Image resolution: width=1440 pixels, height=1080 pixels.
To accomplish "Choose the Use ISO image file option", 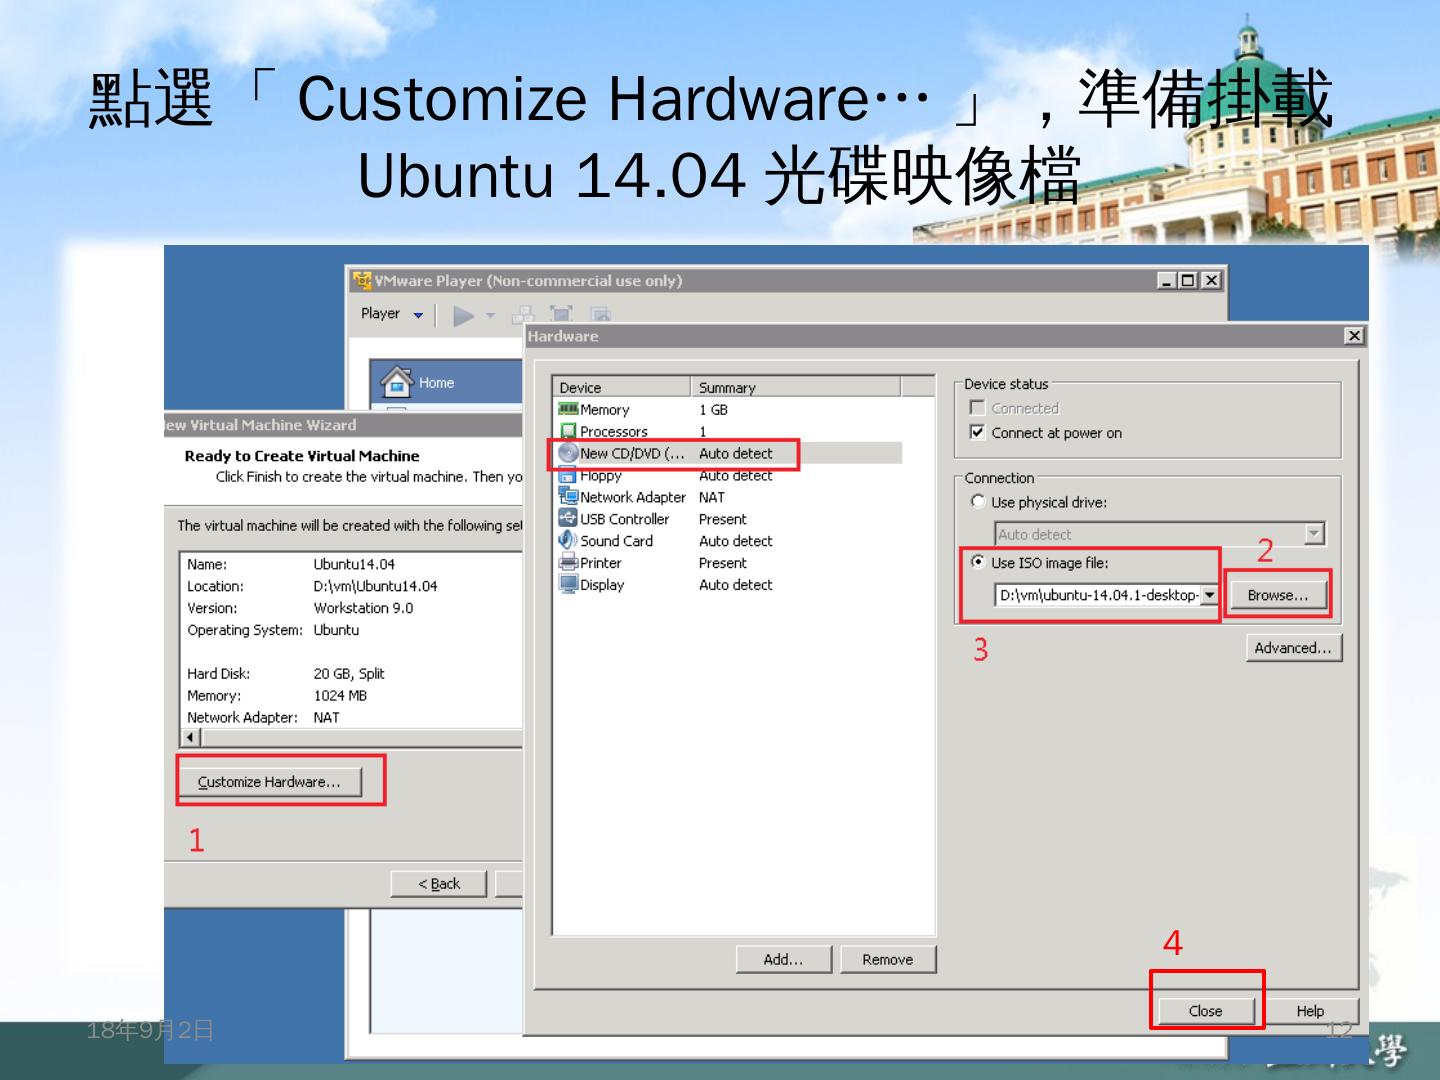I will [x=977, y=562].
